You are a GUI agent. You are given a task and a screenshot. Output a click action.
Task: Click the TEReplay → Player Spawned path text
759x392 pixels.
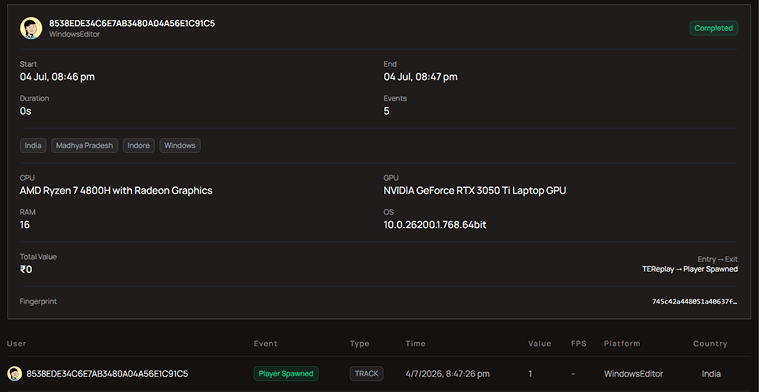click(690, 269)
